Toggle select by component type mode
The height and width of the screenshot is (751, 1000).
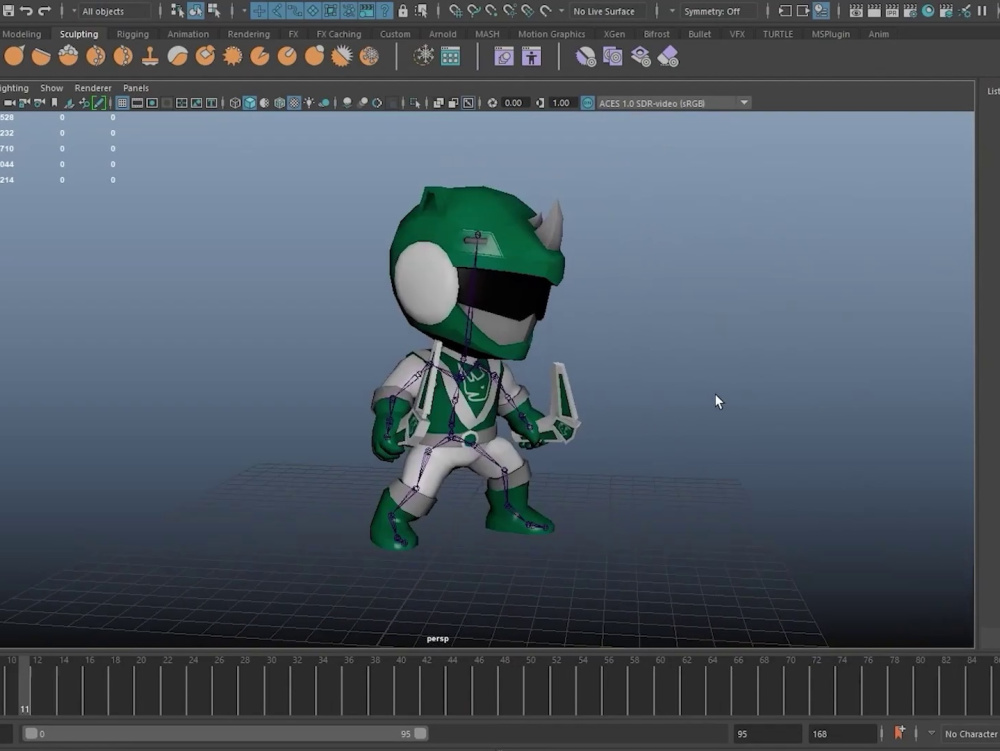(x=214, y=10)
